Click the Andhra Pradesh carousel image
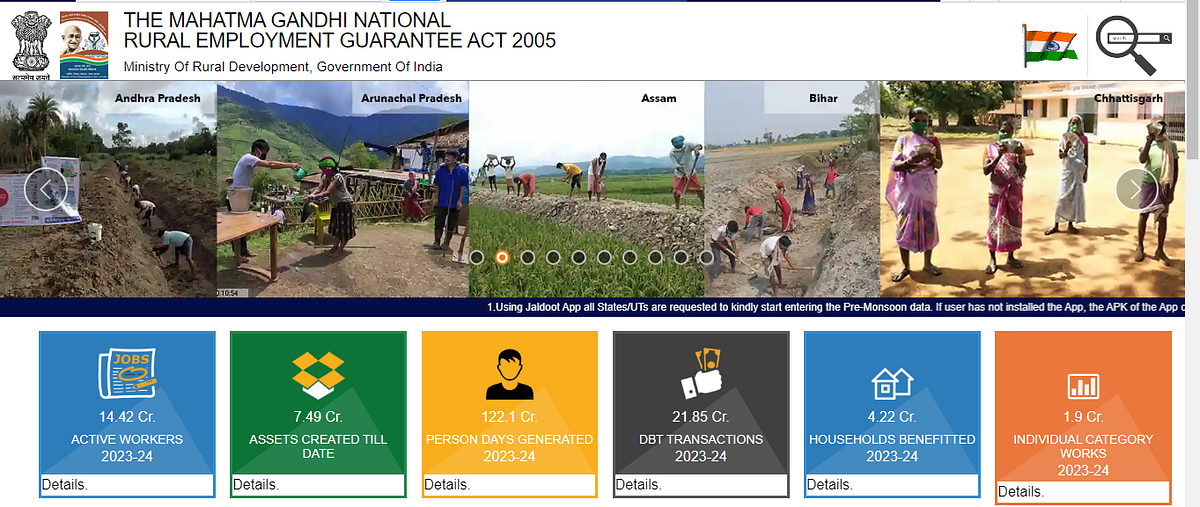Image resolution: width=1200 pixels, height=507 pixels. [108, 188]
